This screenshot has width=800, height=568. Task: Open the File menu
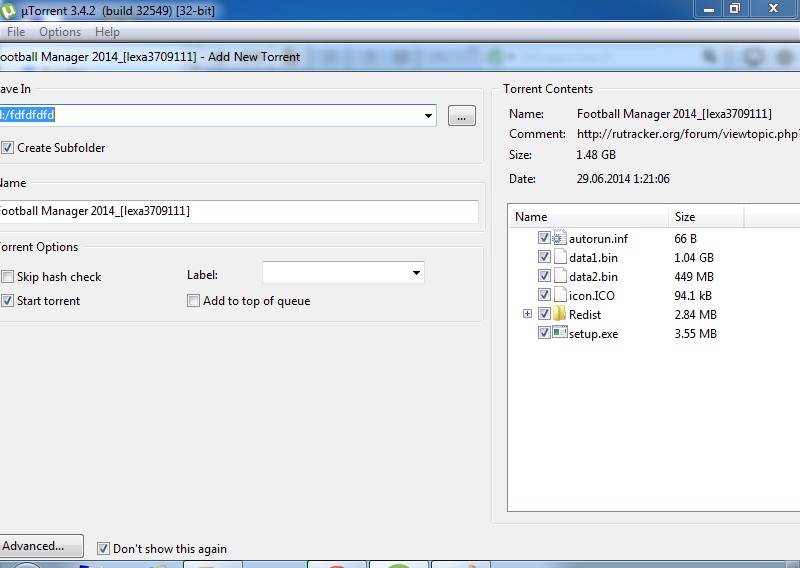point(16,32)
